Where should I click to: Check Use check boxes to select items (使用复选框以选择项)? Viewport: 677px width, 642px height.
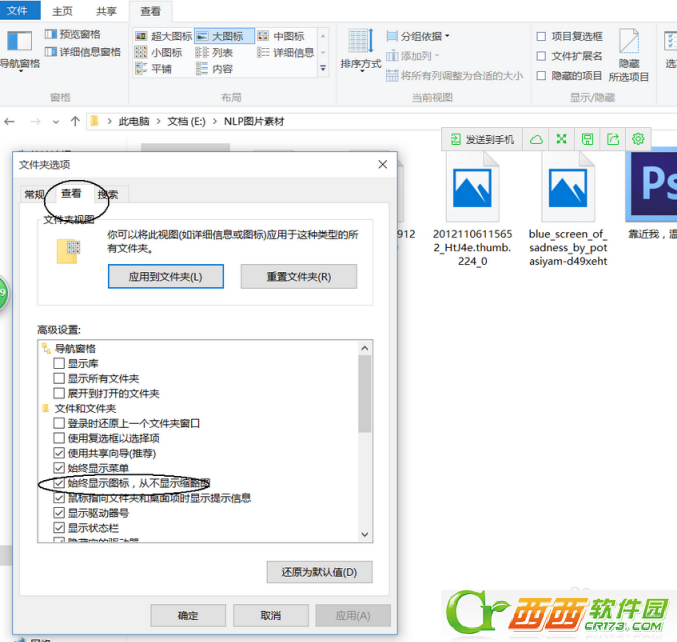pos(59,438)
